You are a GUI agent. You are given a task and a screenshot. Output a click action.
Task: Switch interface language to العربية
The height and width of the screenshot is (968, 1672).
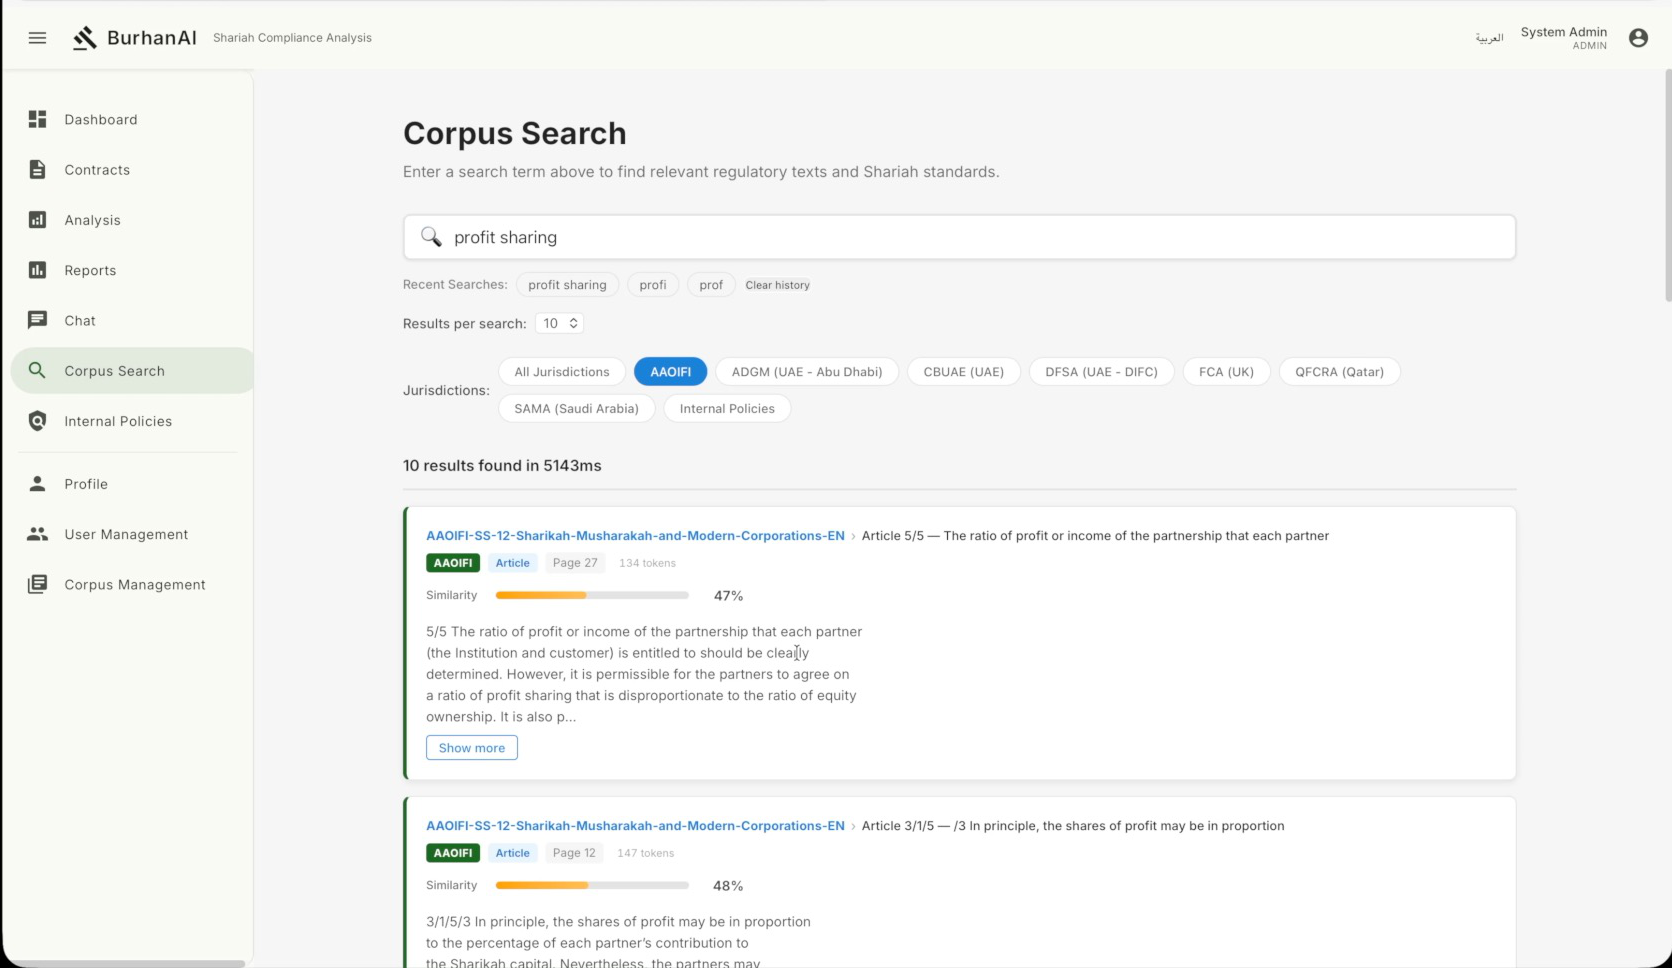(x=1489, y=37)
